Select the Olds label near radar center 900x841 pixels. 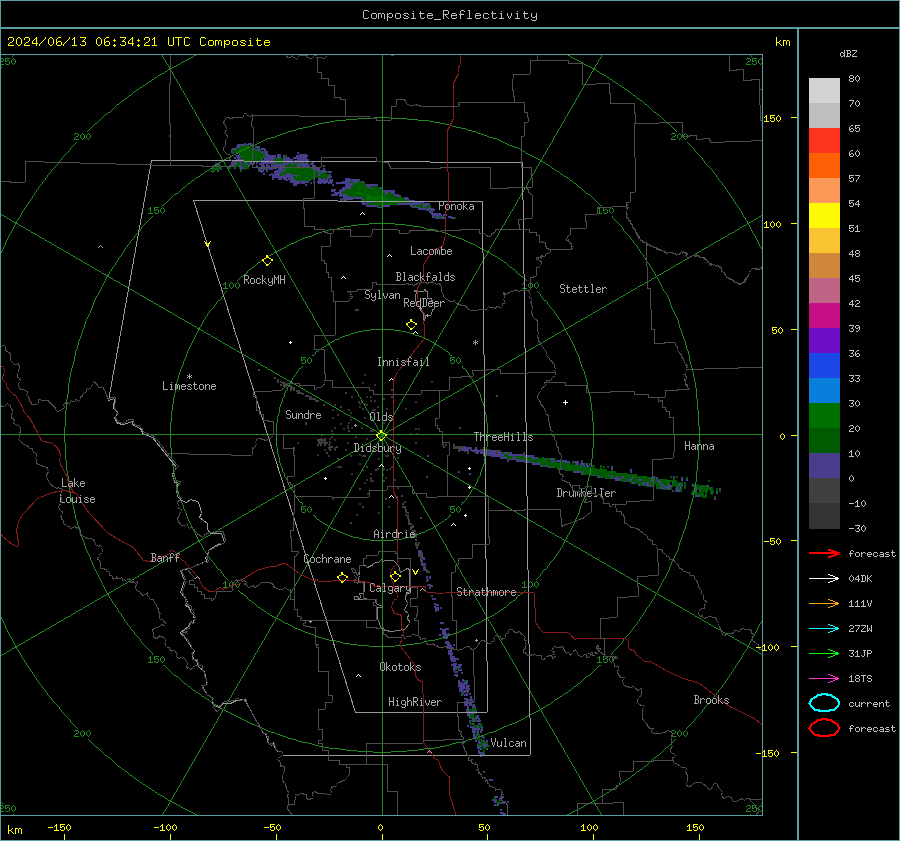coord(381,417)
